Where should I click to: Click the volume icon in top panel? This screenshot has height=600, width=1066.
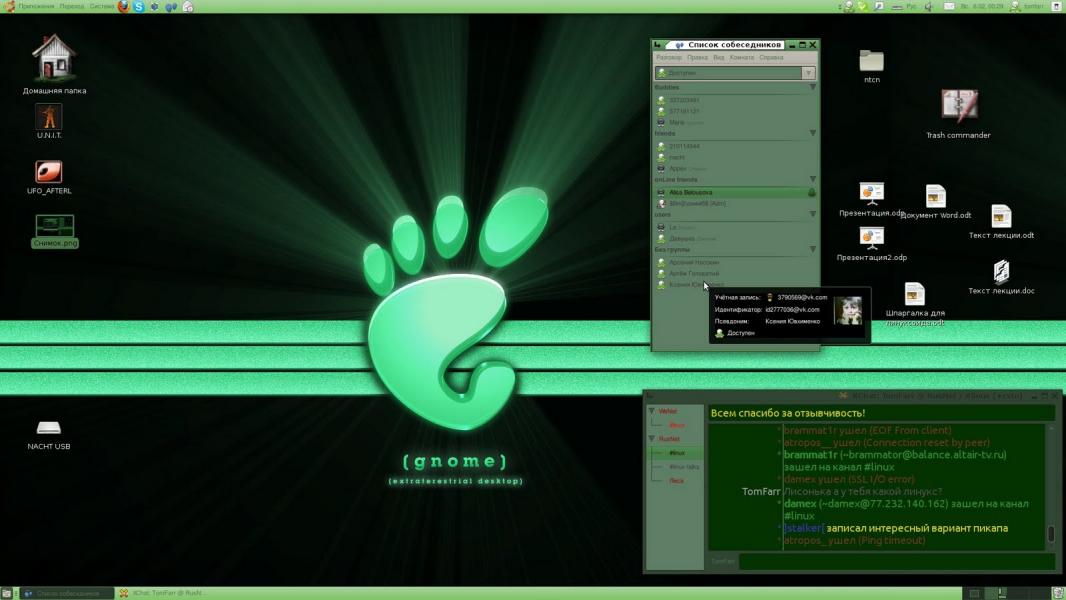point(929,6)
